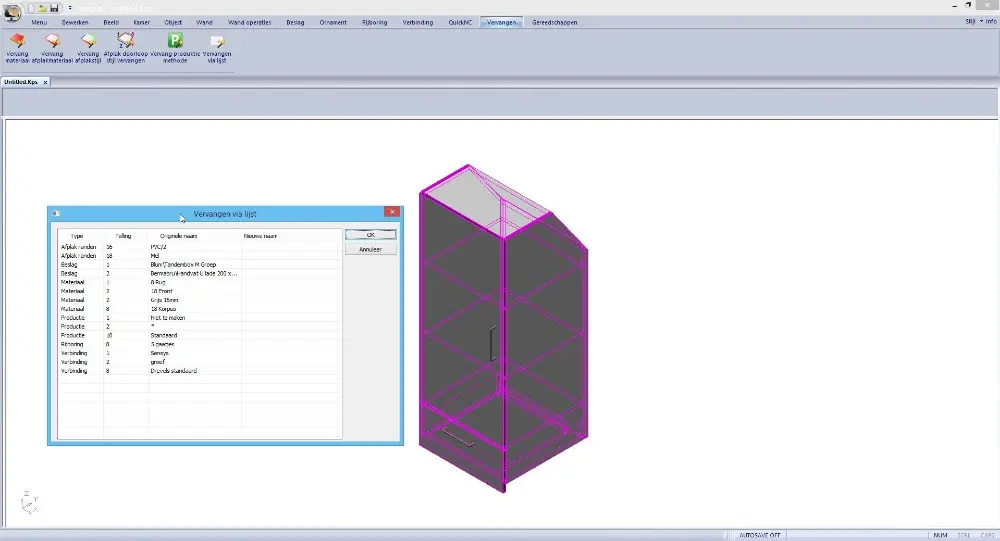Image resolution: width=1000 pixels, height=541 pixels.
Task: Click Nieuwe naam cell for 18 Korpus row
Action: coord(290,310)
